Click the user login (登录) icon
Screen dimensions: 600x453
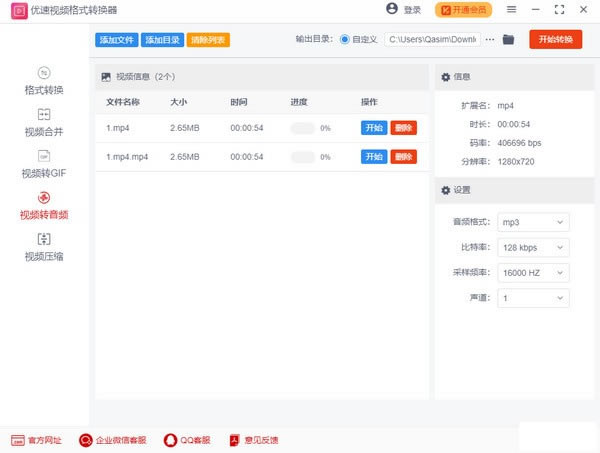tap(392, 9)
